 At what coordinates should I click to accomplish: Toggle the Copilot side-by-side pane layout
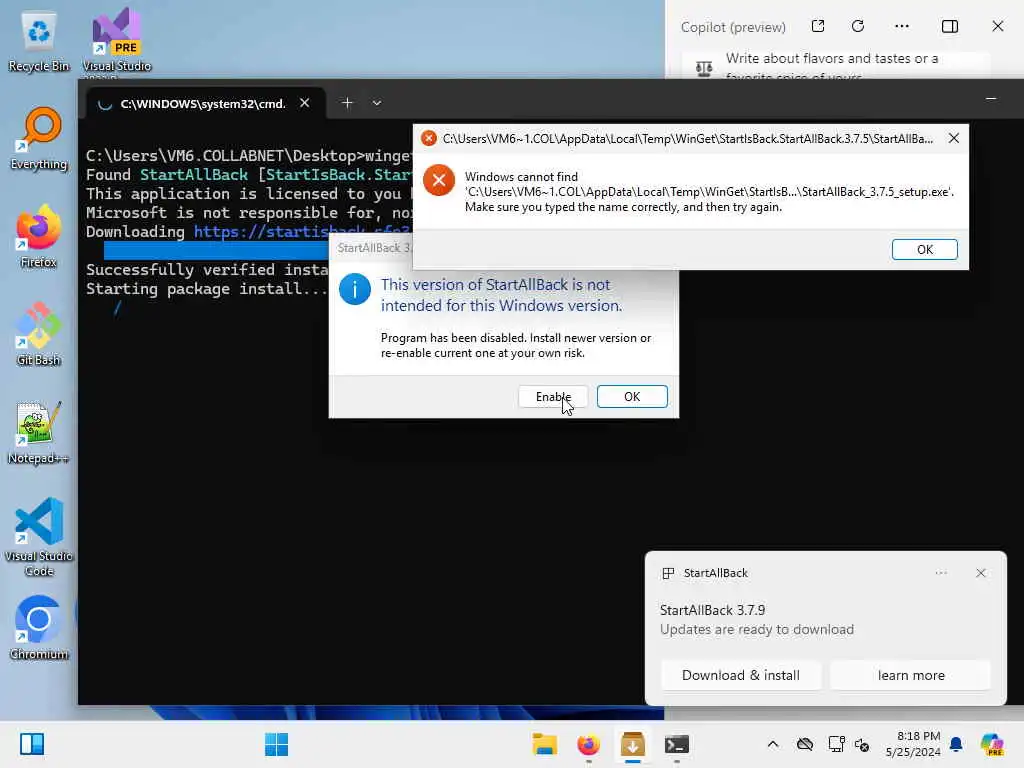(950, 26)
